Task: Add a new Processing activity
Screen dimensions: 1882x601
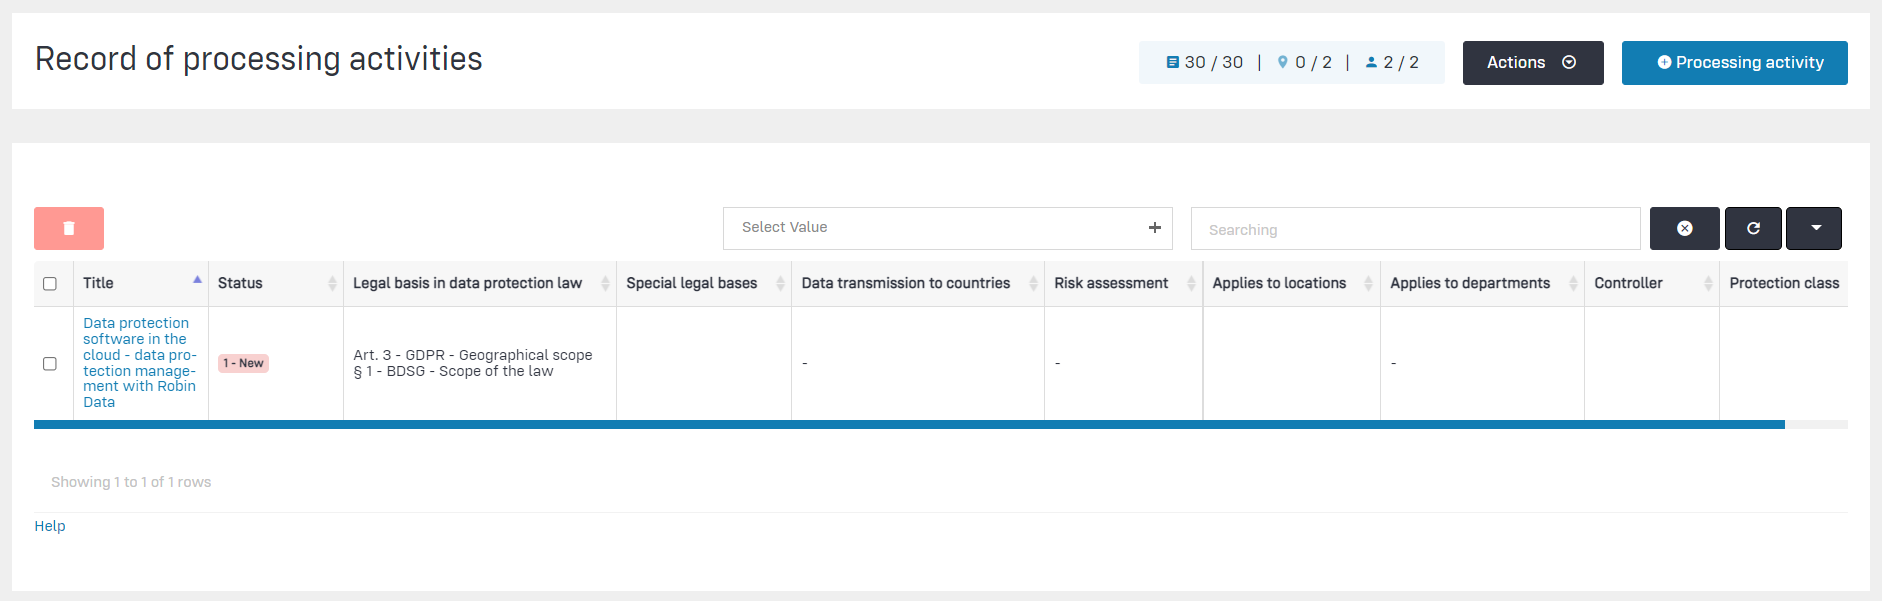Action: 1734,63
